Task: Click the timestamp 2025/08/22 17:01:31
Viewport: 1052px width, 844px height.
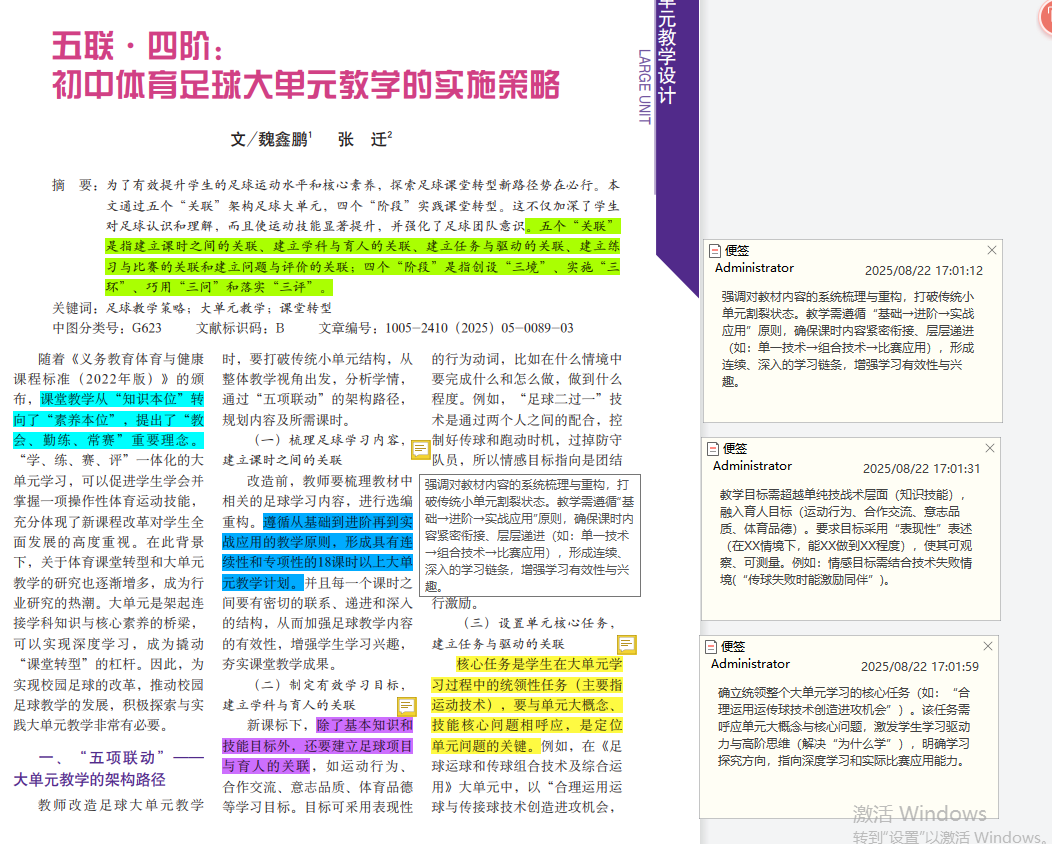Action: [x=921, y=468]
